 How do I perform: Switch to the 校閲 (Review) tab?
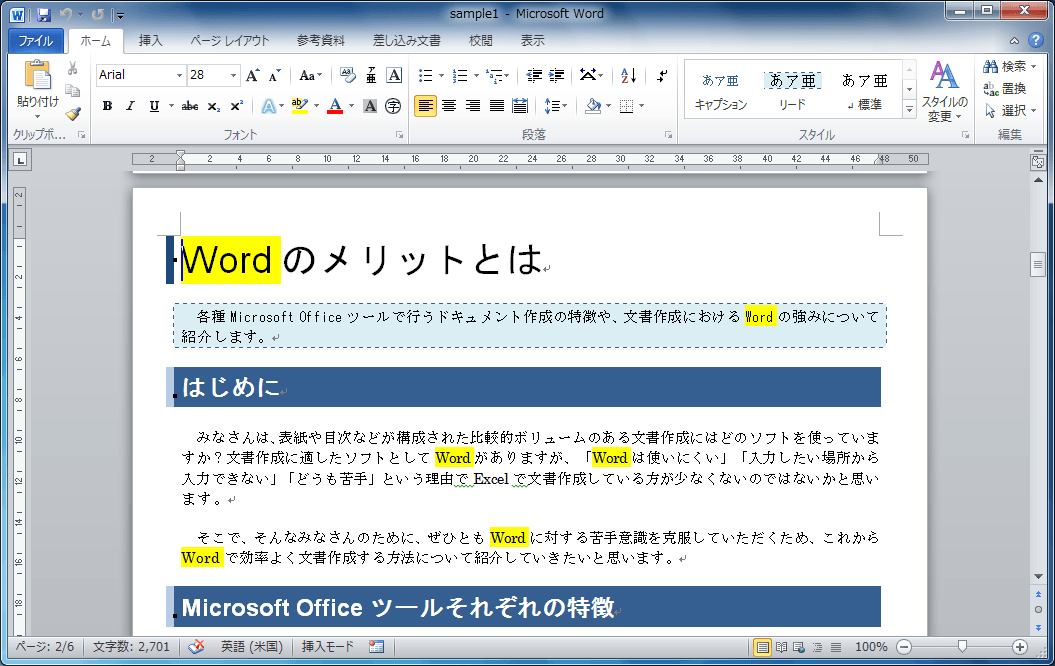pos(480,41)
